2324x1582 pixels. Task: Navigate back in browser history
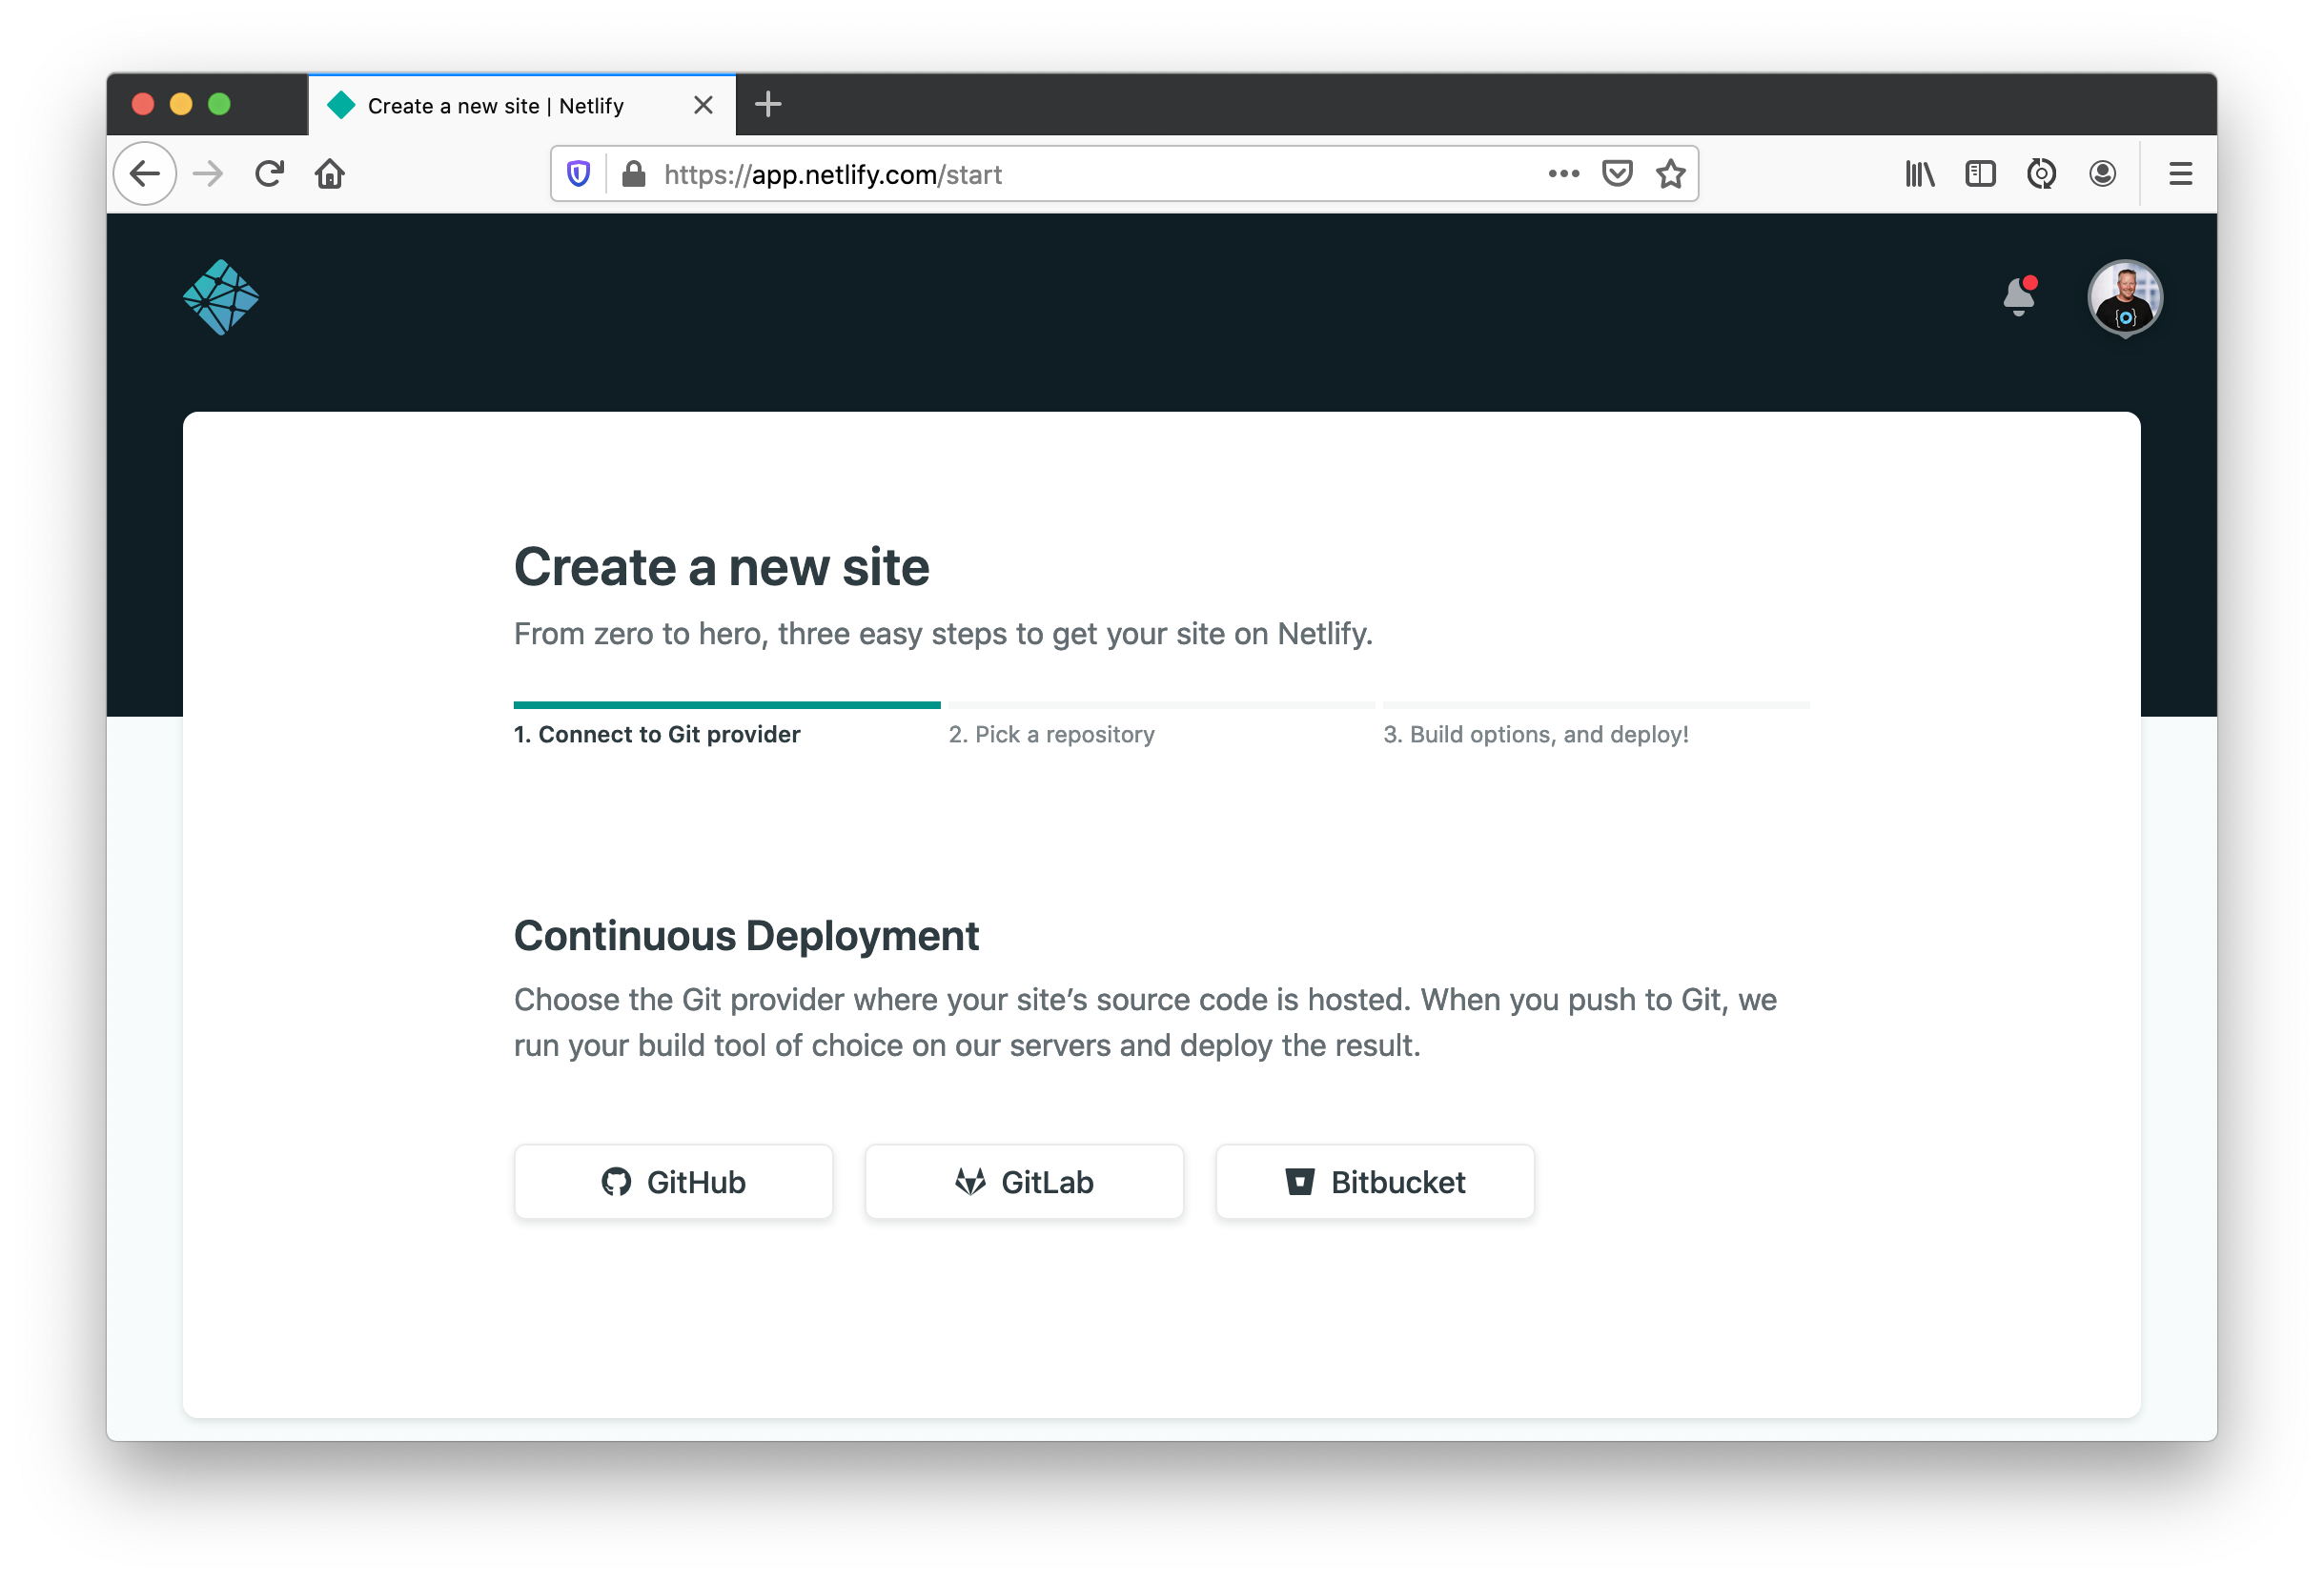[146, 174]
